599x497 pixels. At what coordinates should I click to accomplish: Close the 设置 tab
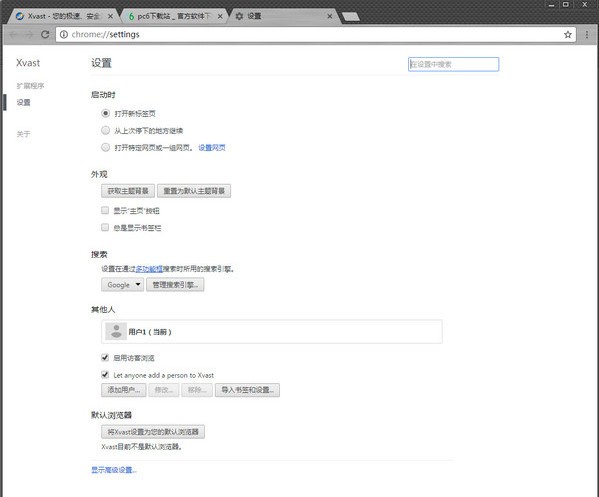coord(330,16)
